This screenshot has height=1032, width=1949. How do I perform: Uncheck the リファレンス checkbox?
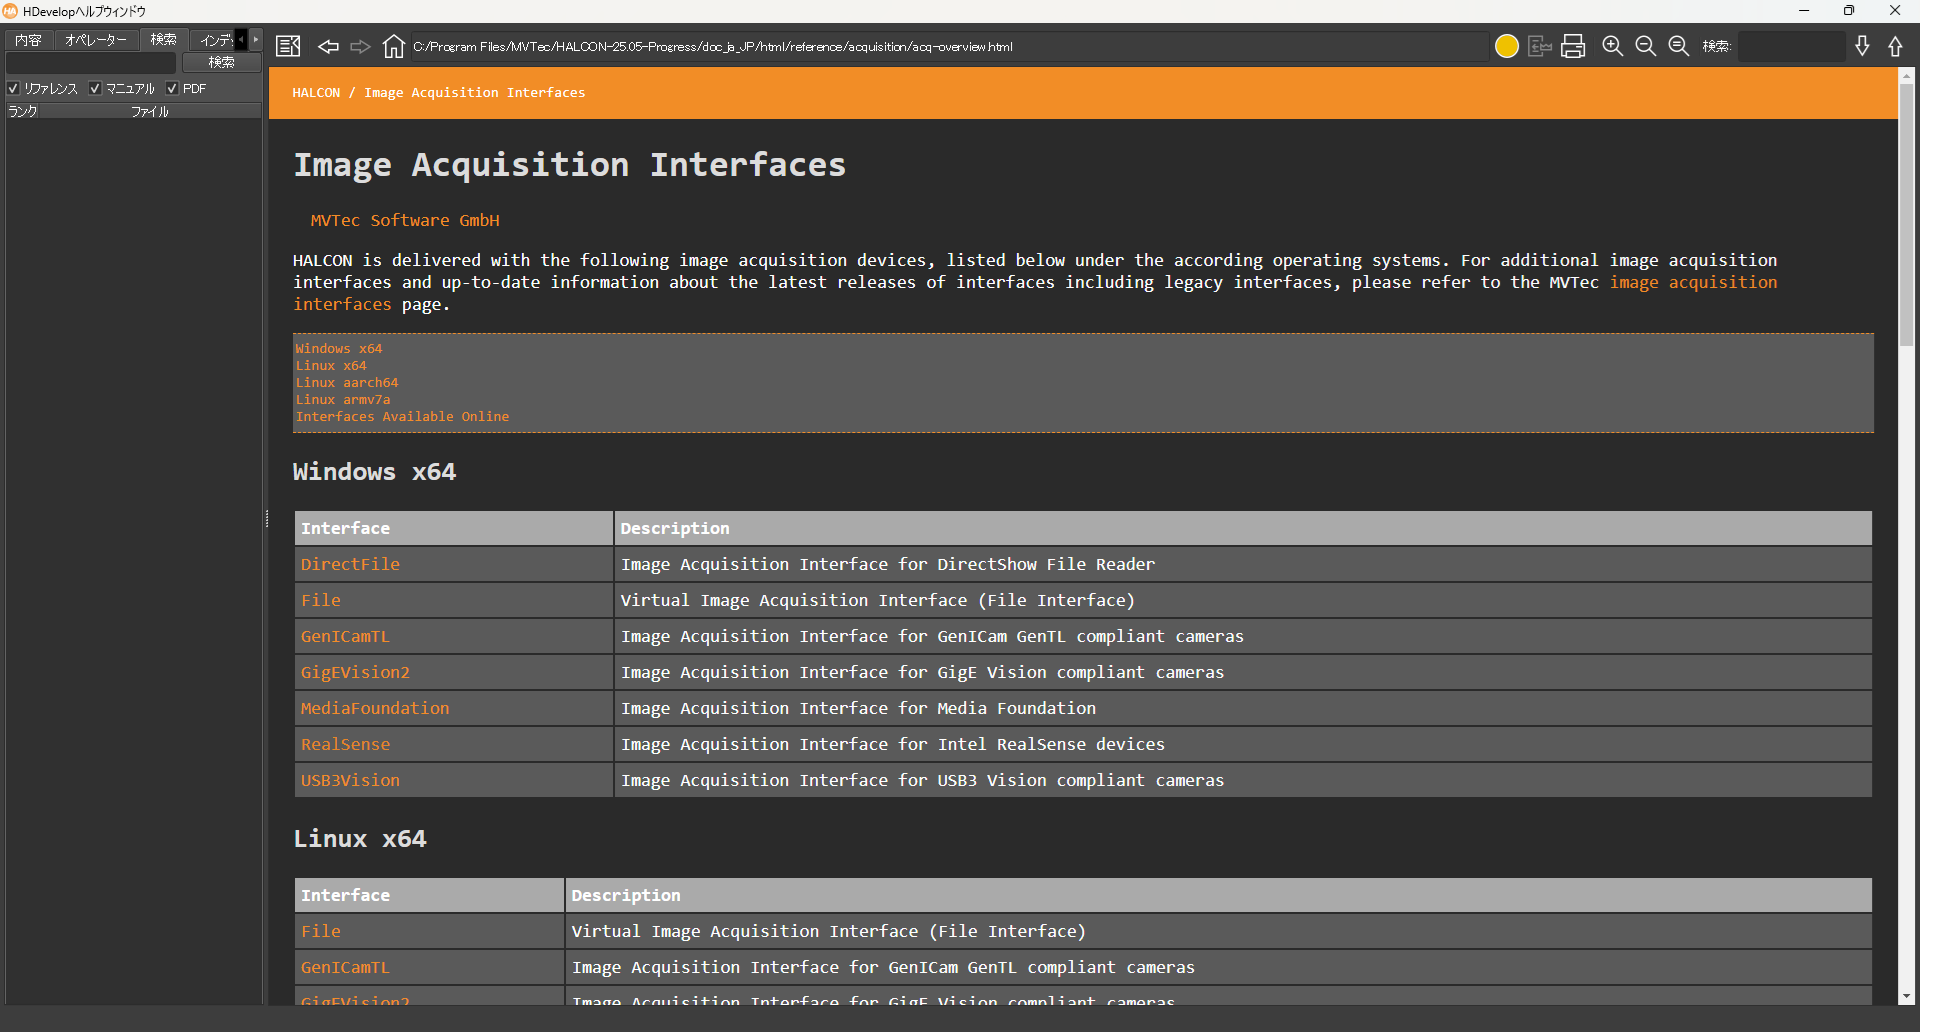click(14, 89)
